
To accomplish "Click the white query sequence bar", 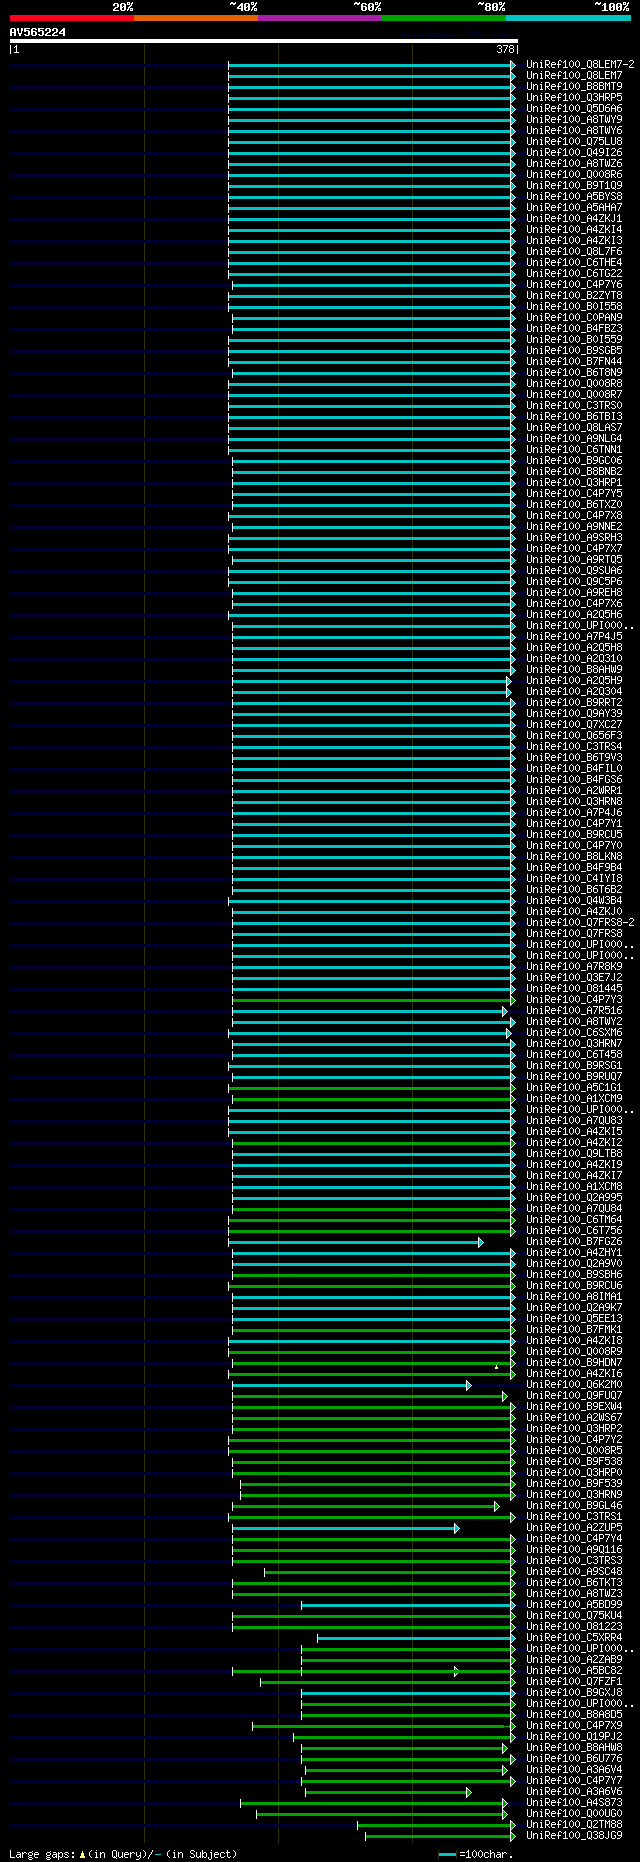I will (x=264, y=41).
